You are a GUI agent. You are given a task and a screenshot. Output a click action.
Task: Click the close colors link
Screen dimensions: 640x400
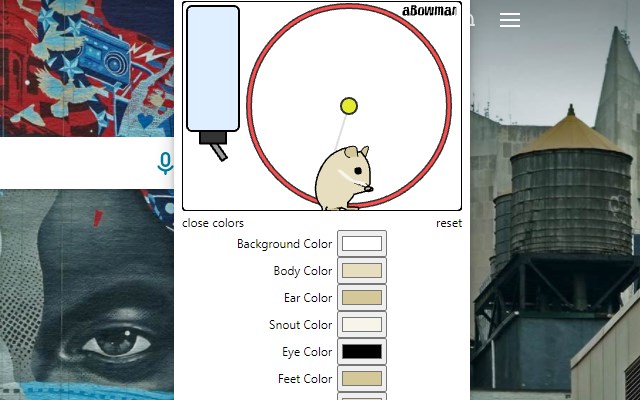(x=213, y=223)
